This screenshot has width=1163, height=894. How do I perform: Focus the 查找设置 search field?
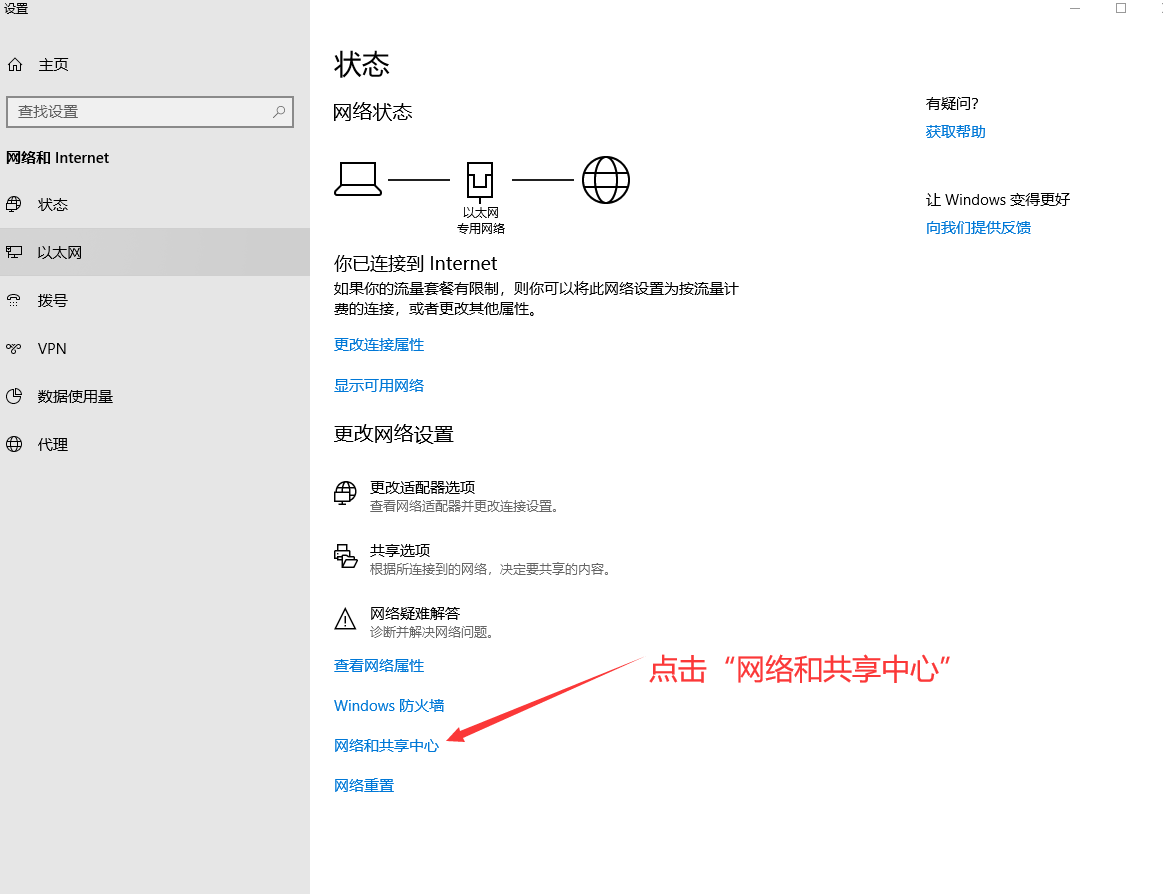click(x=140, y=112)
